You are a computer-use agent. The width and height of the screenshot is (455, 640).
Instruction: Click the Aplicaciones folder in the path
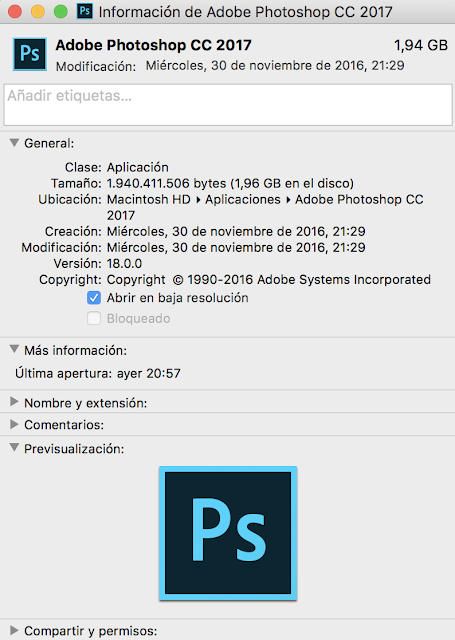(243, 200)
